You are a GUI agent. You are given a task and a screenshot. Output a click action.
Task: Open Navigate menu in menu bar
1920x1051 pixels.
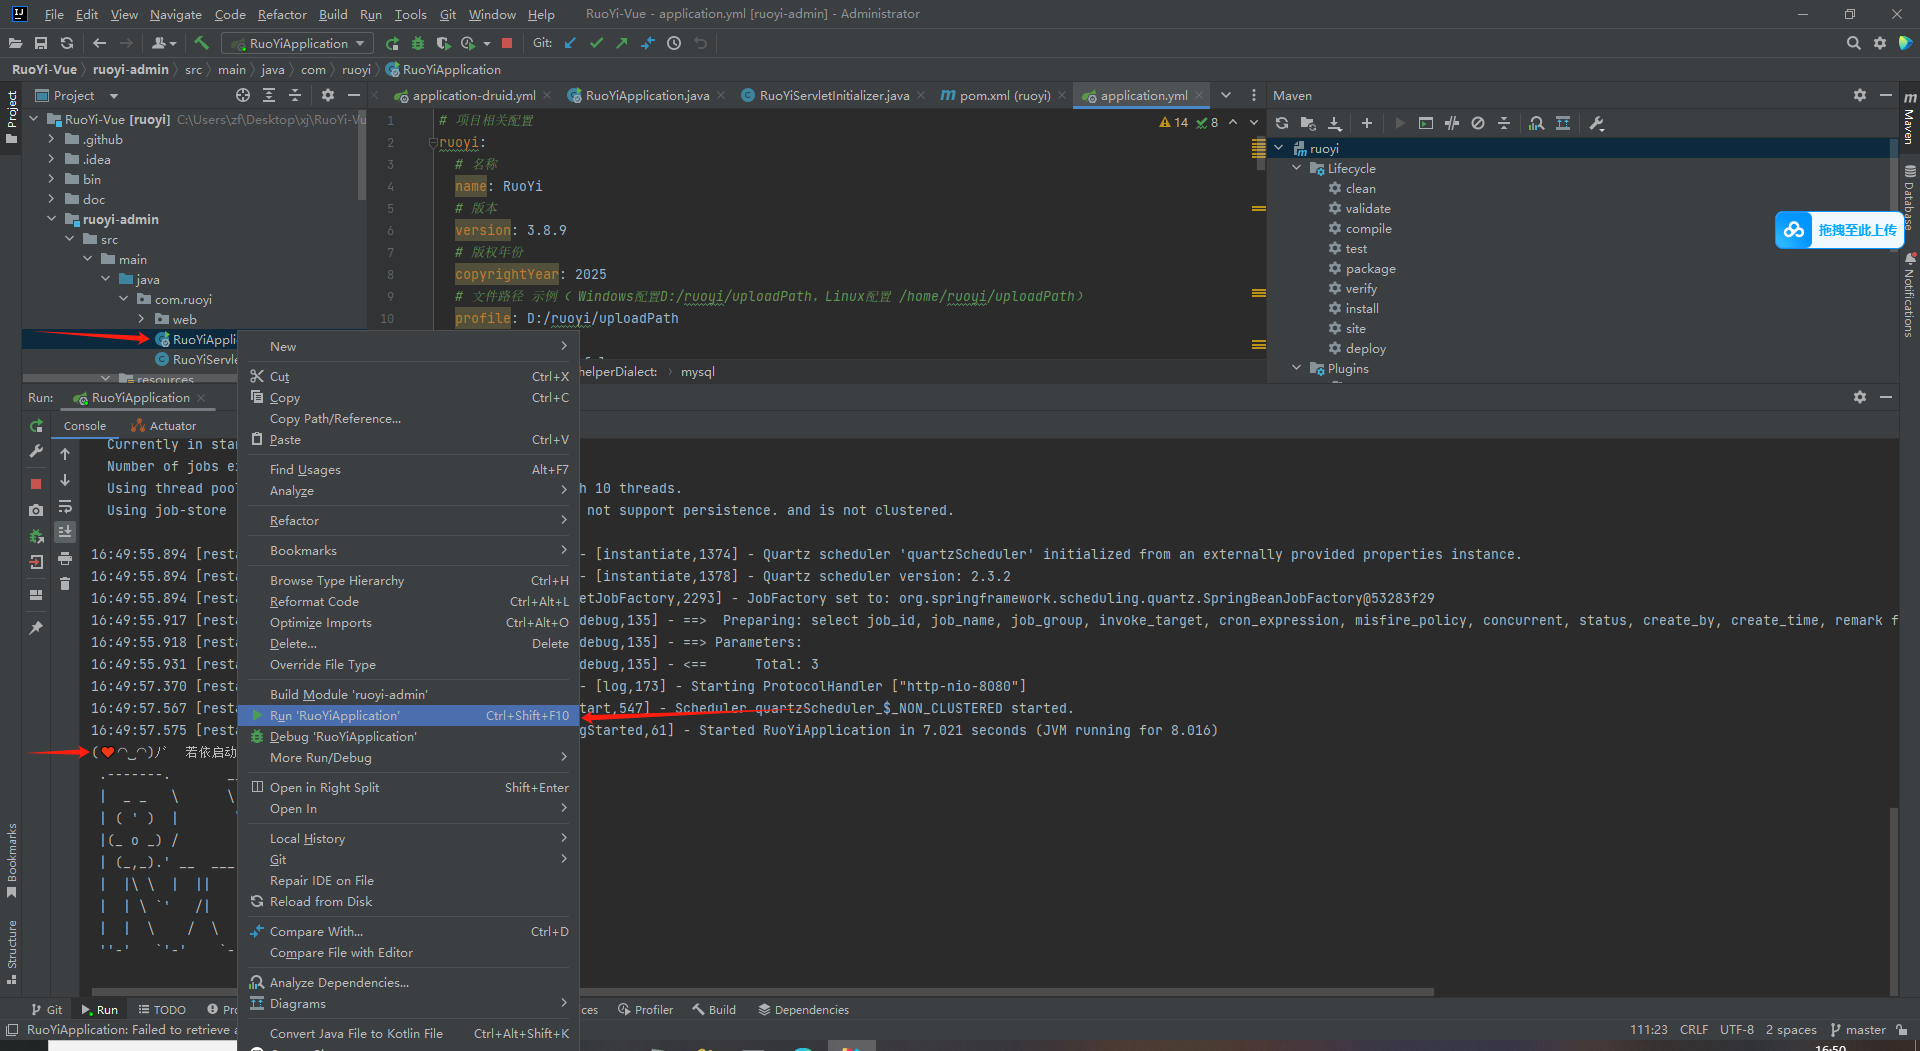click(x=176, y=14)
